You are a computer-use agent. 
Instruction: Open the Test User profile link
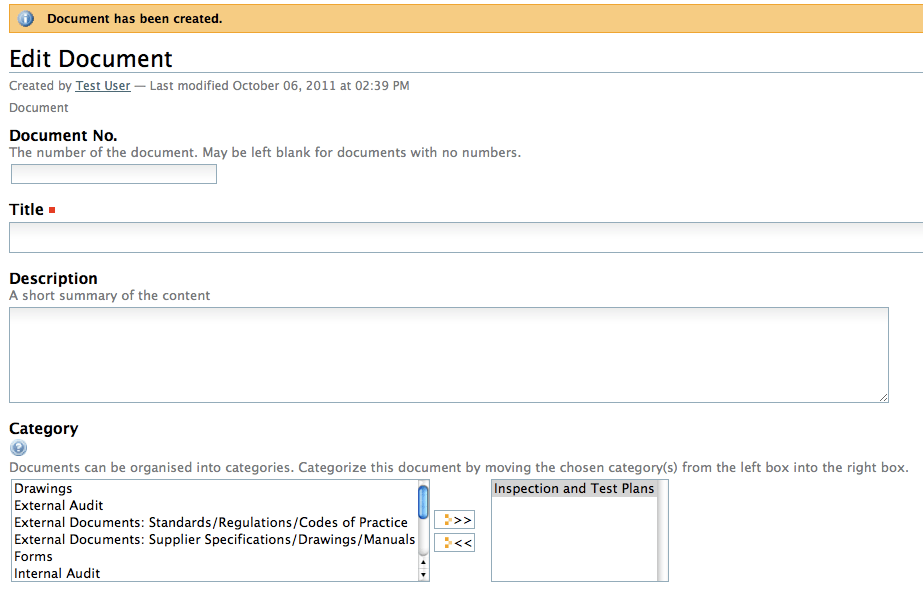103,86
